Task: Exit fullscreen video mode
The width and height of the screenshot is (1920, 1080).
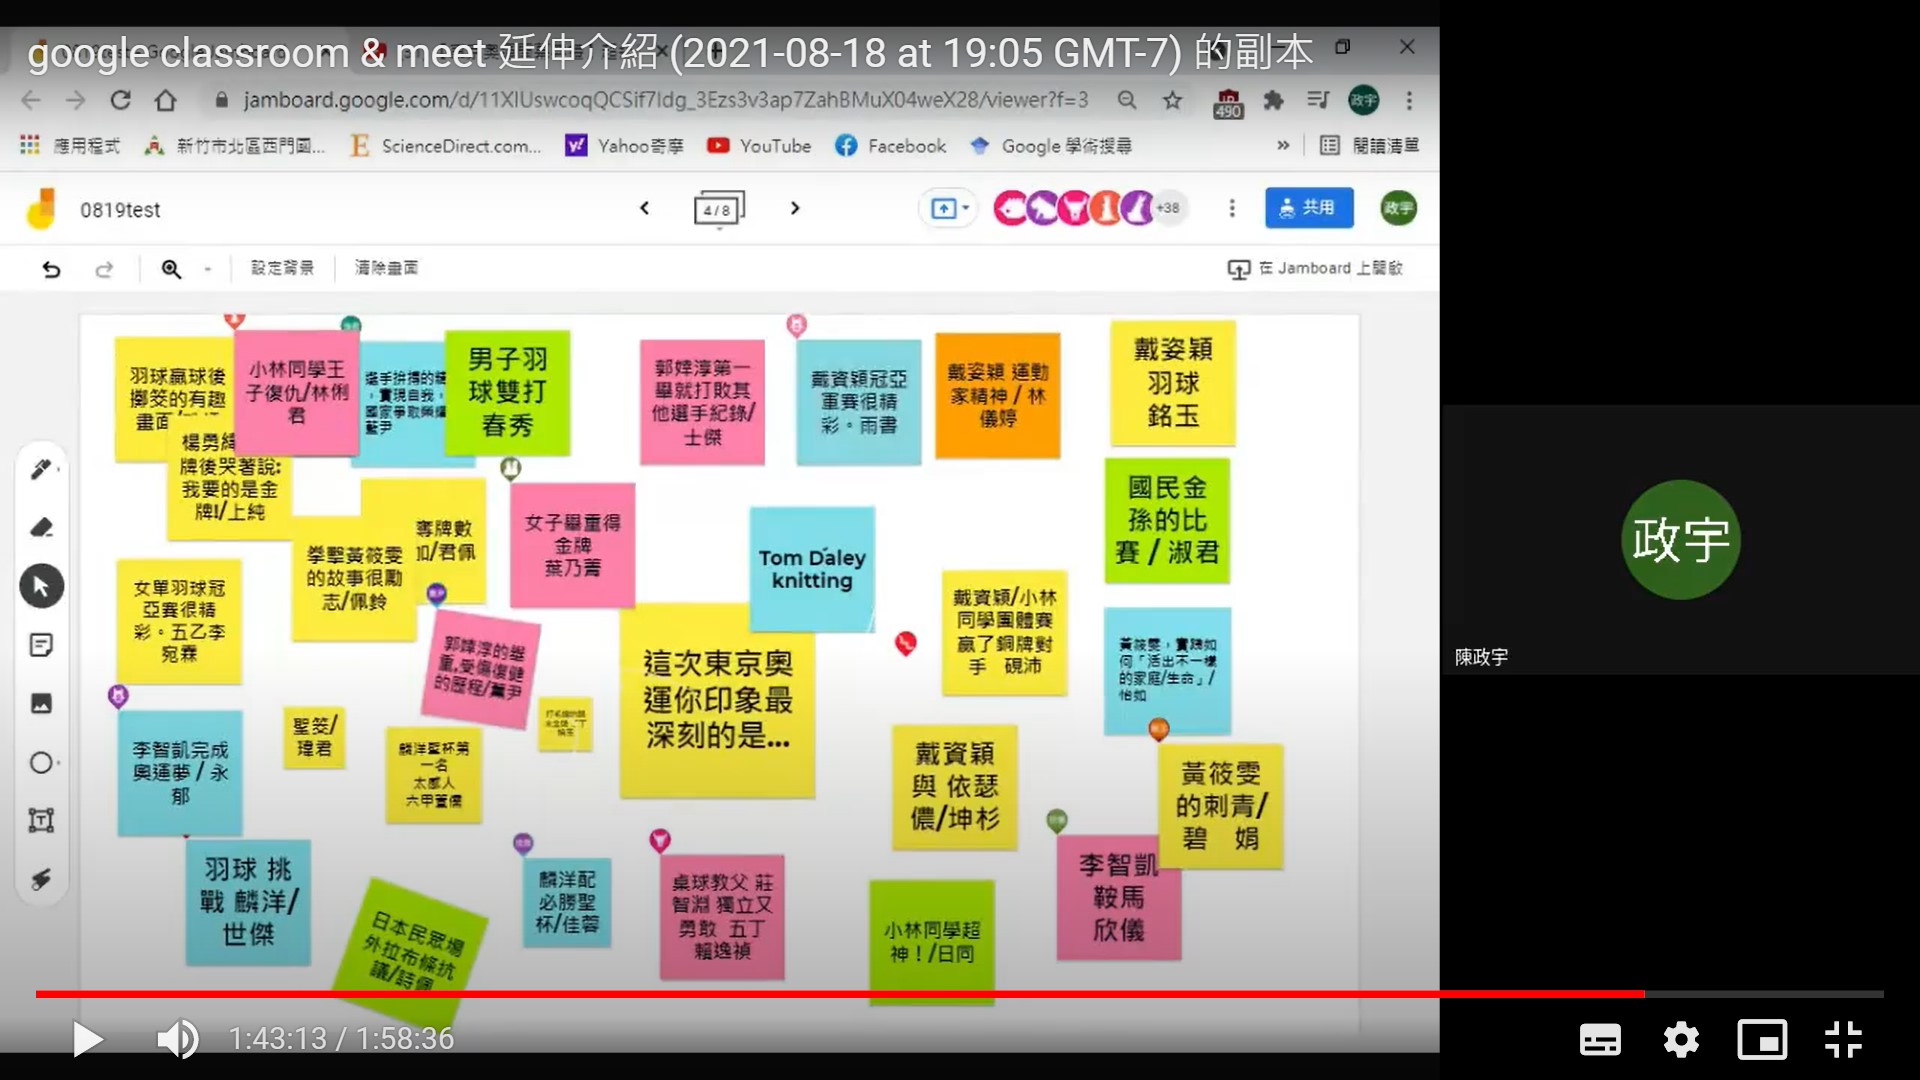Action: (x=1842, y=1040)
